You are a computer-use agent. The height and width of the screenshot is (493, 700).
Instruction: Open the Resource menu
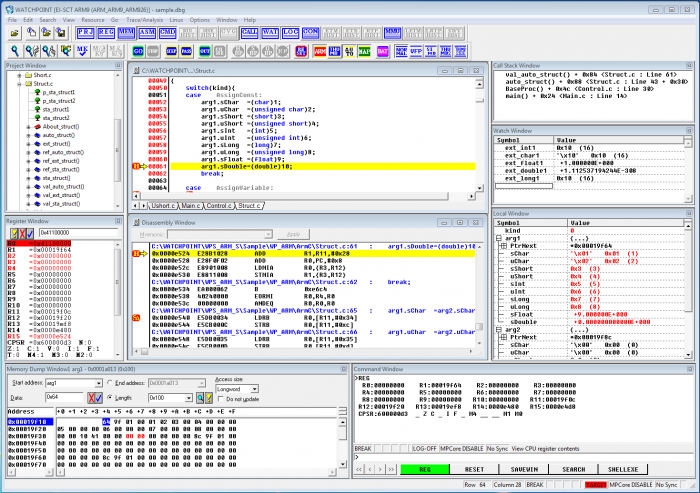(x=93, y=20)
